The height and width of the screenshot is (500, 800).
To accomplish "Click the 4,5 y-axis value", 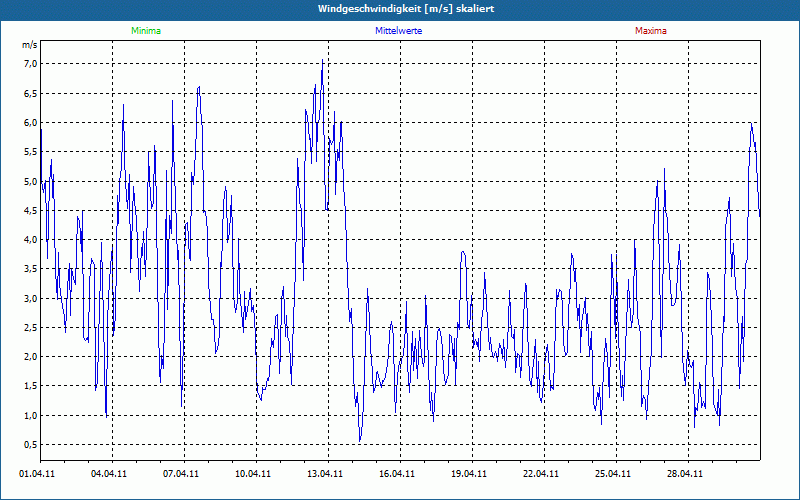I will (31, 210).
